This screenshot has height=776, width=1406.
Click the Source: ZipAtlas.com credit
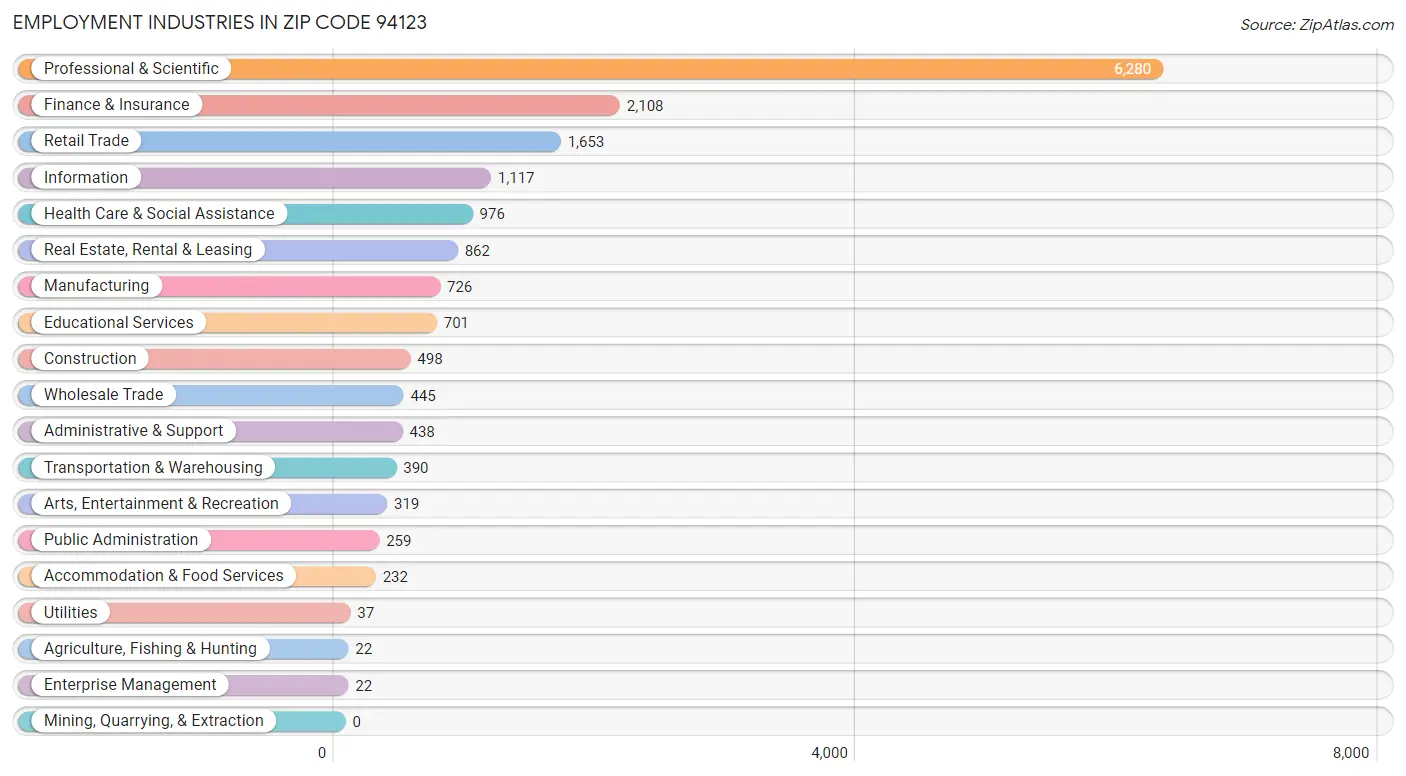[x=1317, y=25]
